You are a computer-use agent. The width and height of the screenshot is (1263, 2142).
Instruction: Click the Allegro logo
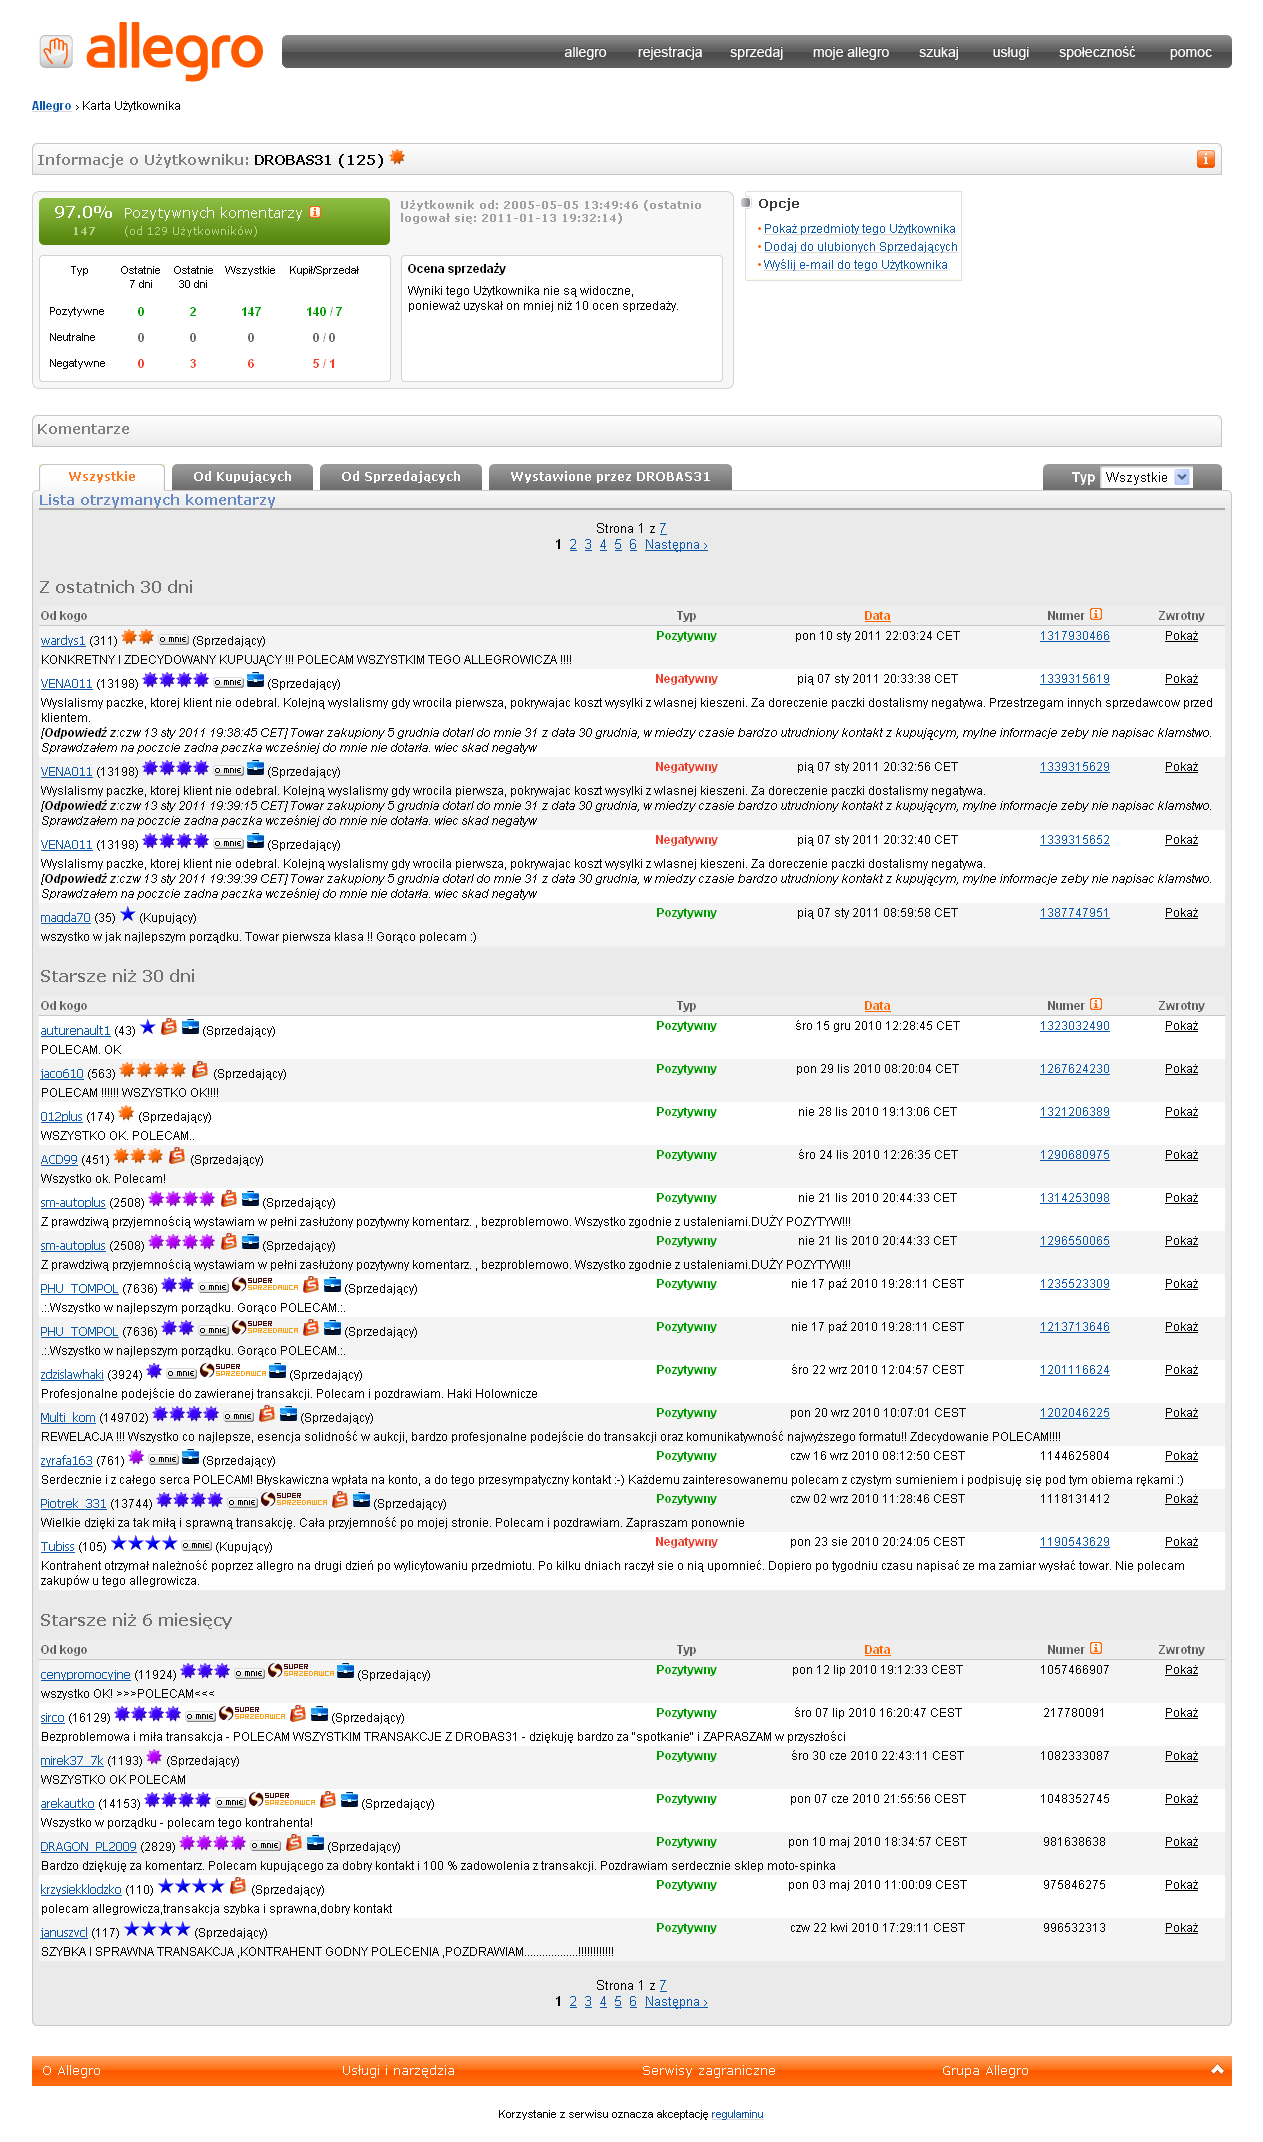[151, 51]
